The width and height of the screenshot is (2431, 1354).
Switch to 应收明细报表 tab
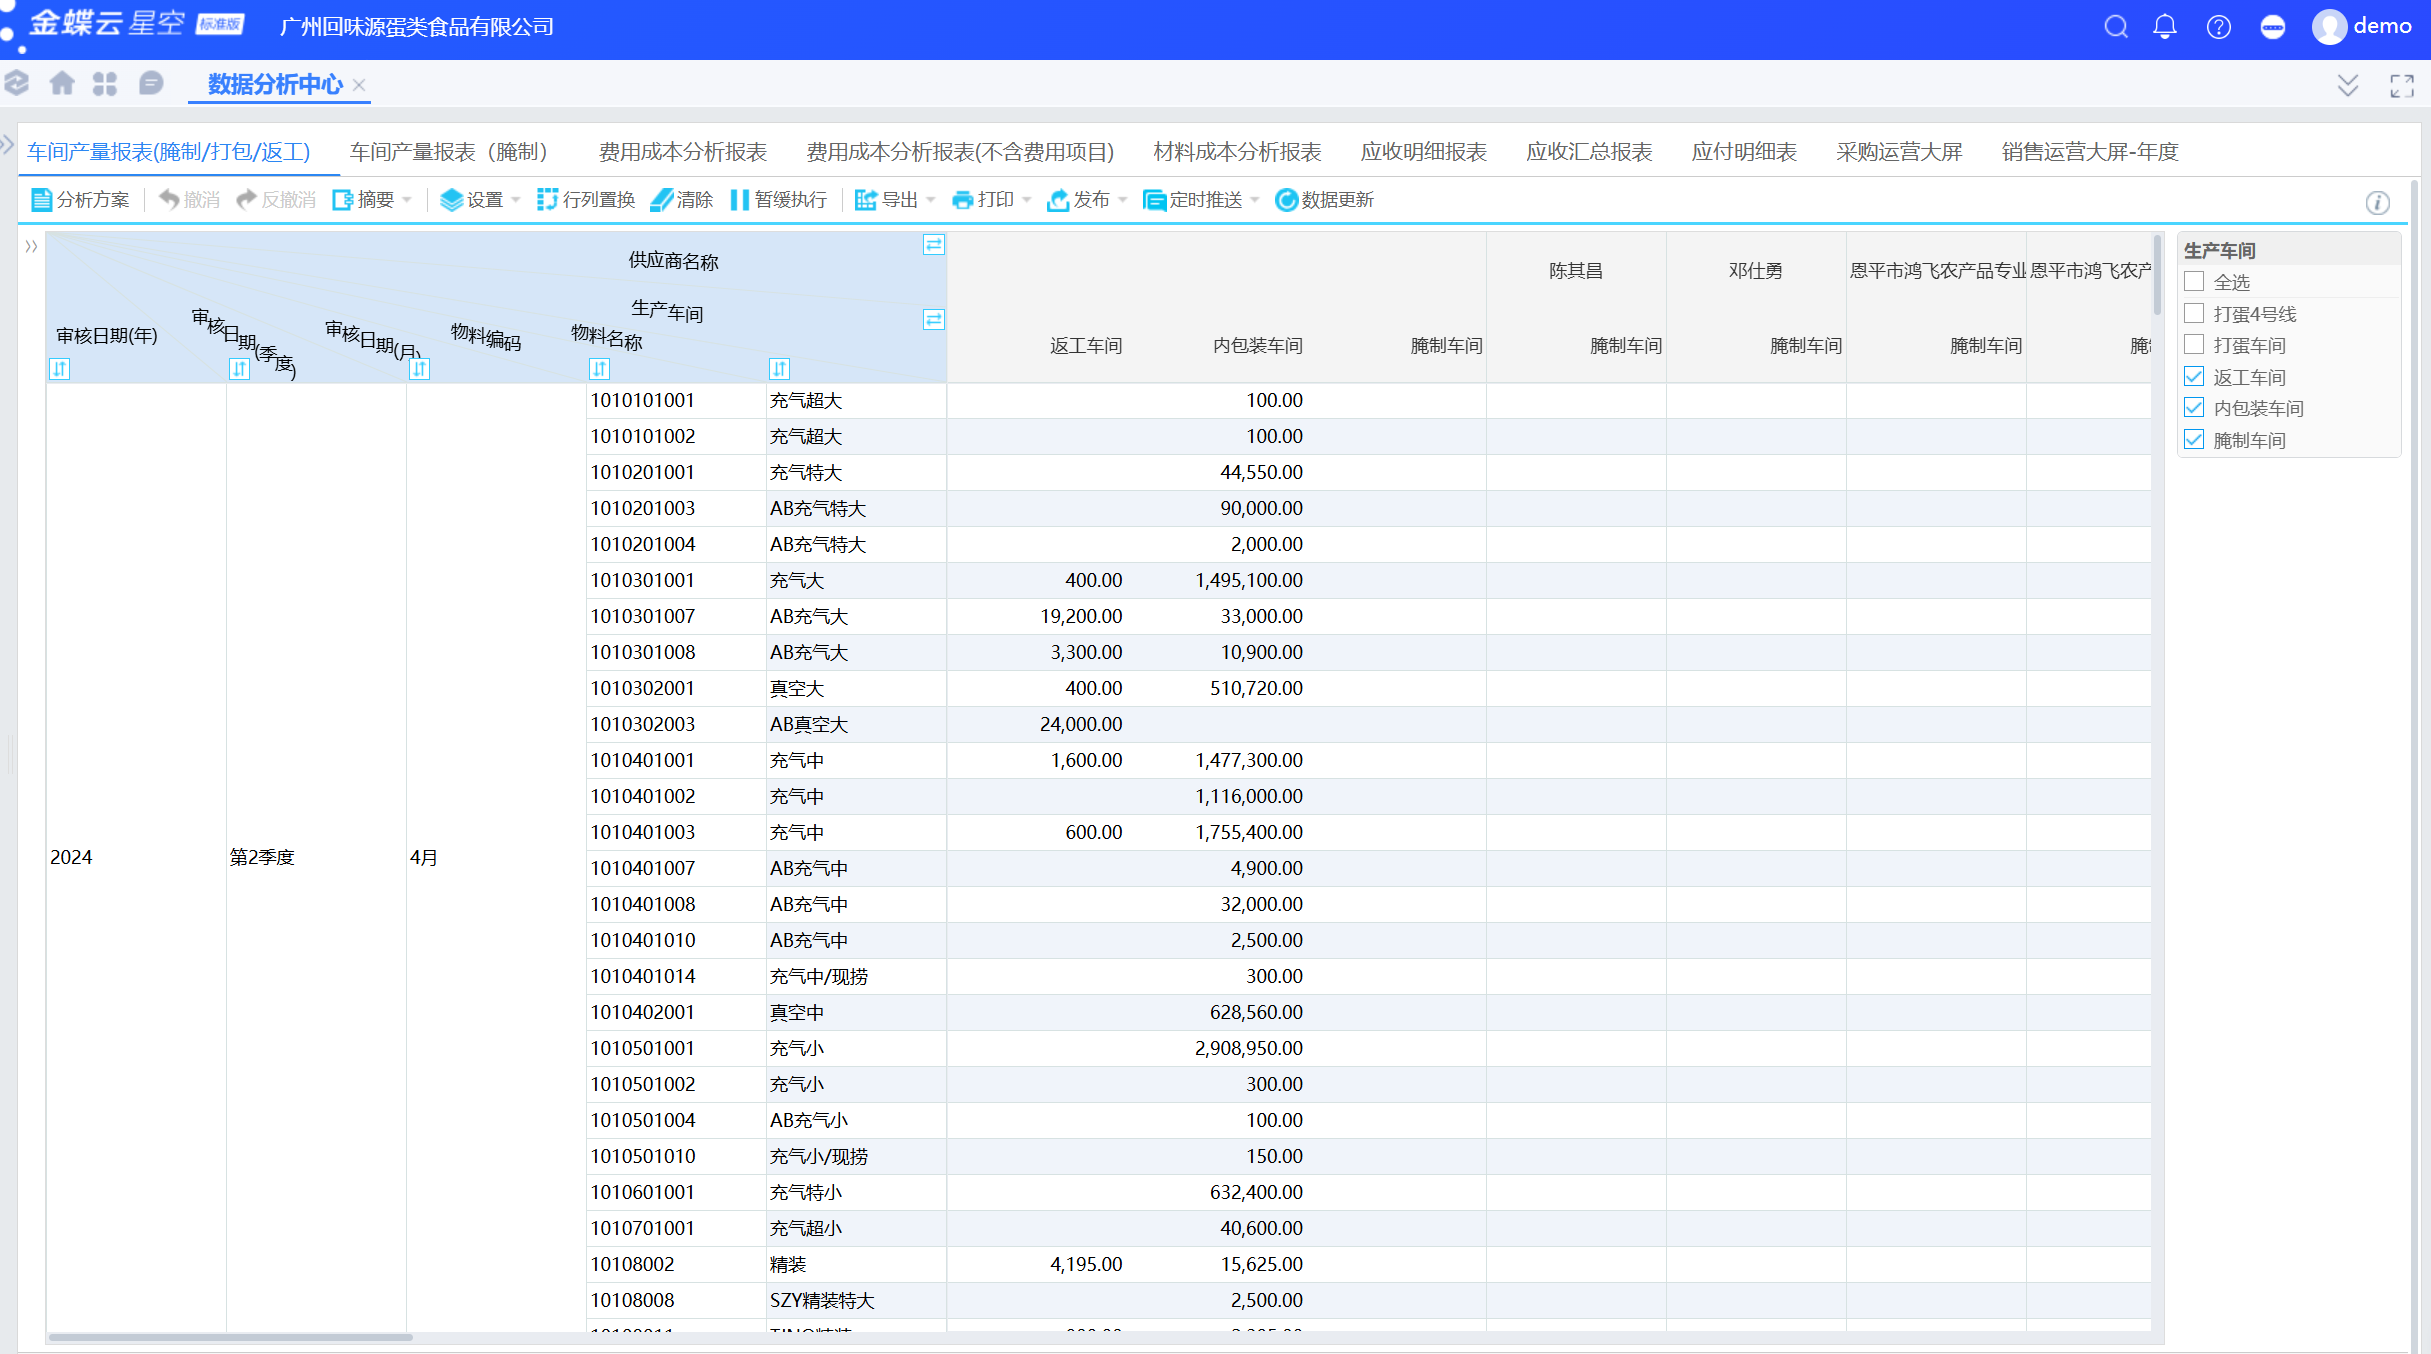click(x=1423, y=152)
